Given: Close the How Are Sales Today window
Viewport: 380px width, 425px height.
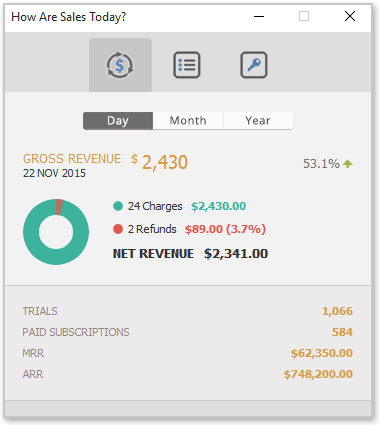Looking at the screenshot, I should click(350, 16).
